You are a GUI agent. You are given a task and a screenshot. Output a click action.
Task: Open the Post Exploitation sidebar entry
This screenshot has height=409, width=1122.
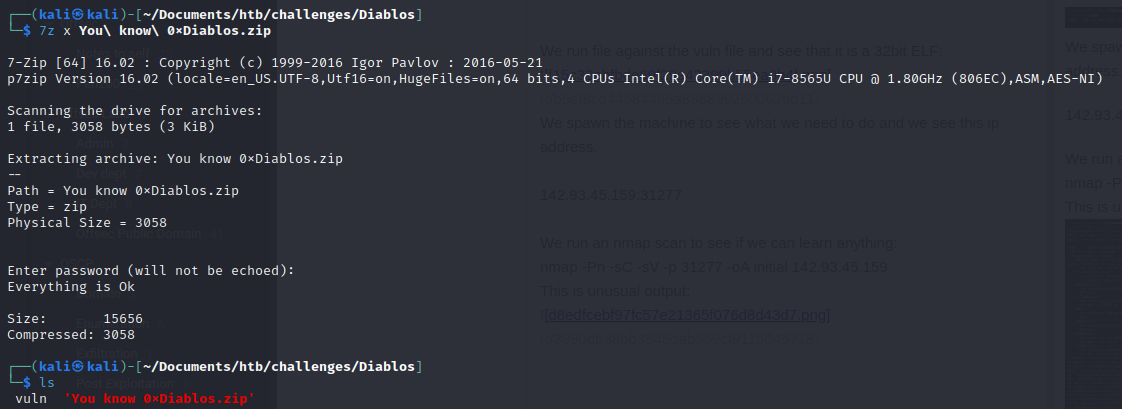click(114, 383)
